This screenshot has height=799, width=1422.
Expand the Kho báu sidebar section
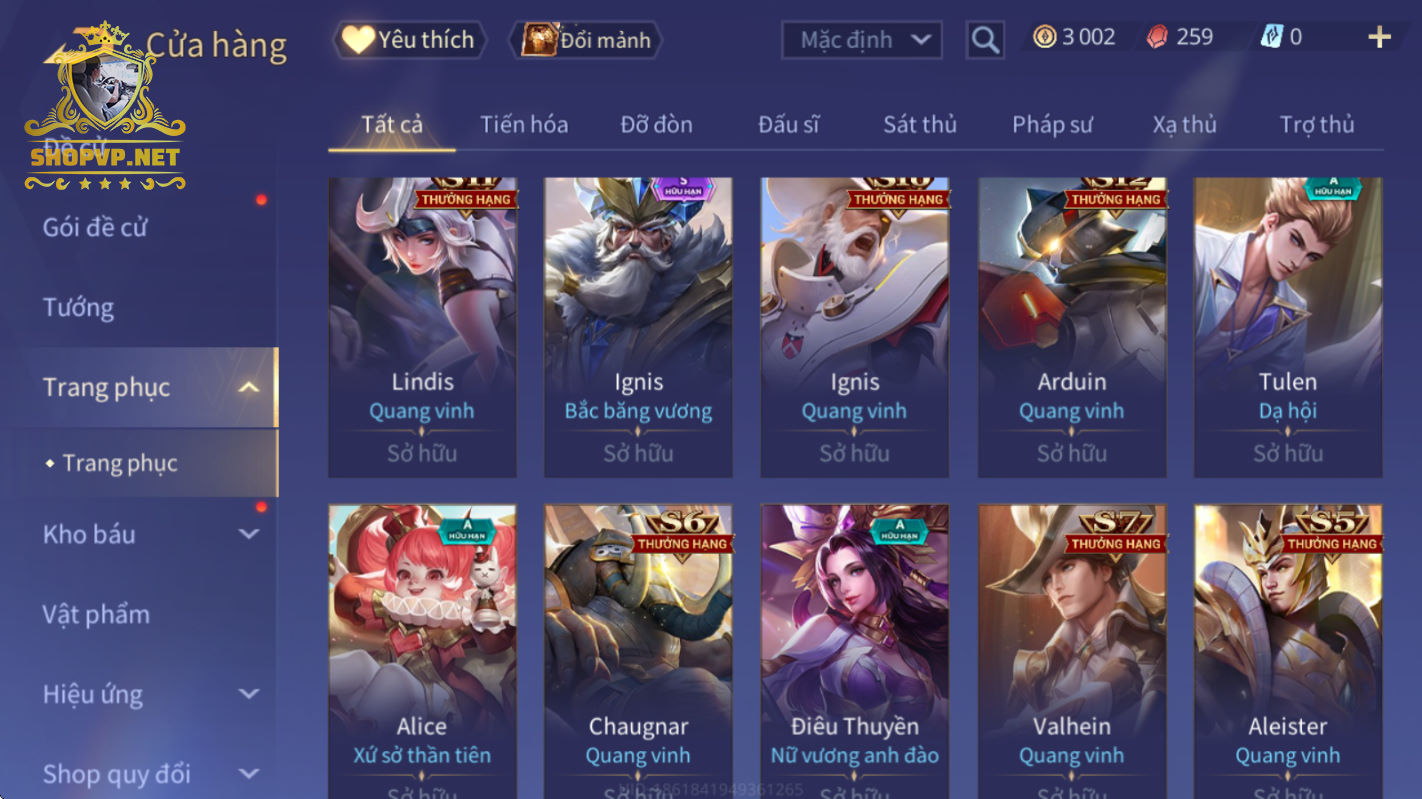pos(249,534)
